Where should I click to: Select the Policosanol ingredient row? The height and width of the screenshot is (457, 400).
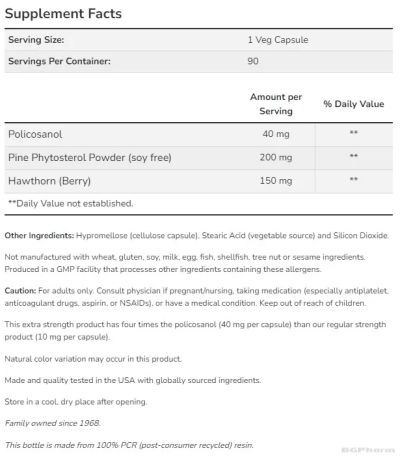199,134
